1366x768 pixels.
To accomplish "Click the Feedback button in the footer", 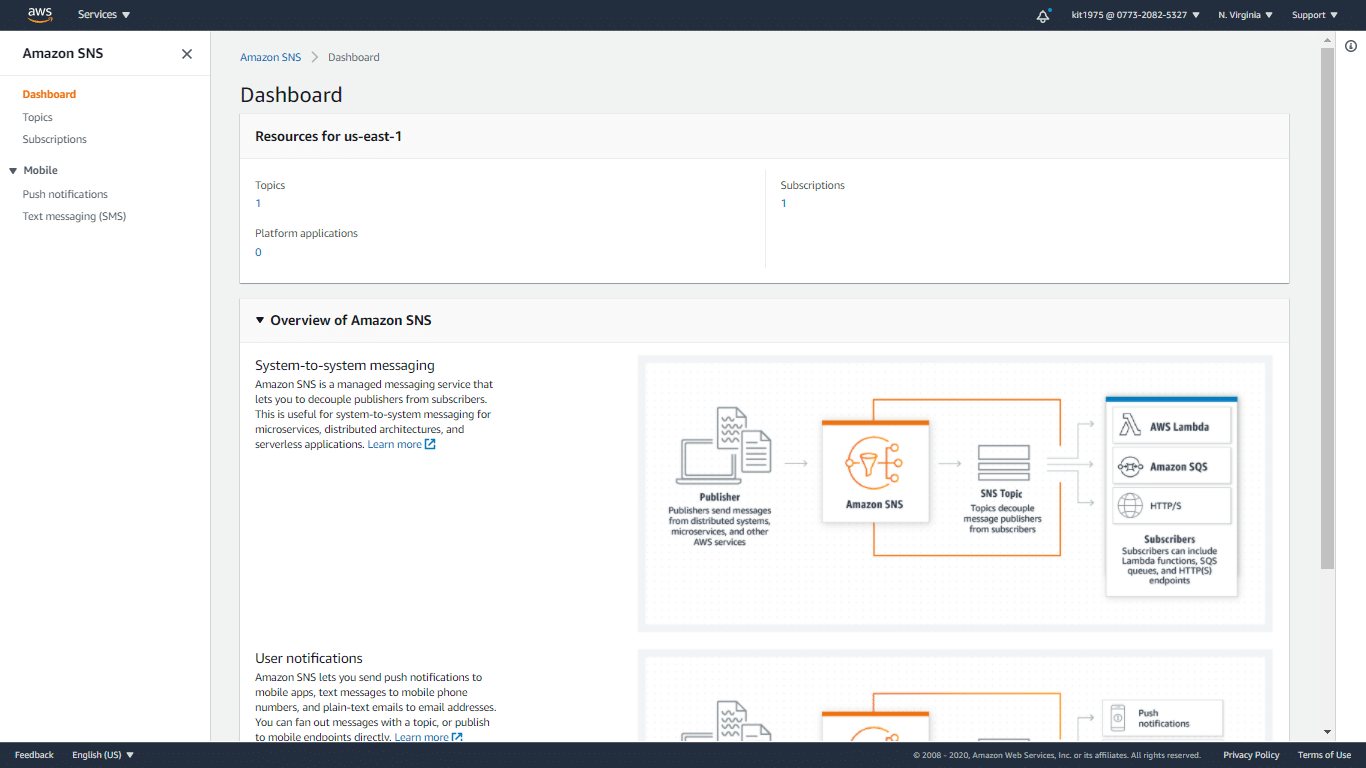I will click(x=33, y=755).
